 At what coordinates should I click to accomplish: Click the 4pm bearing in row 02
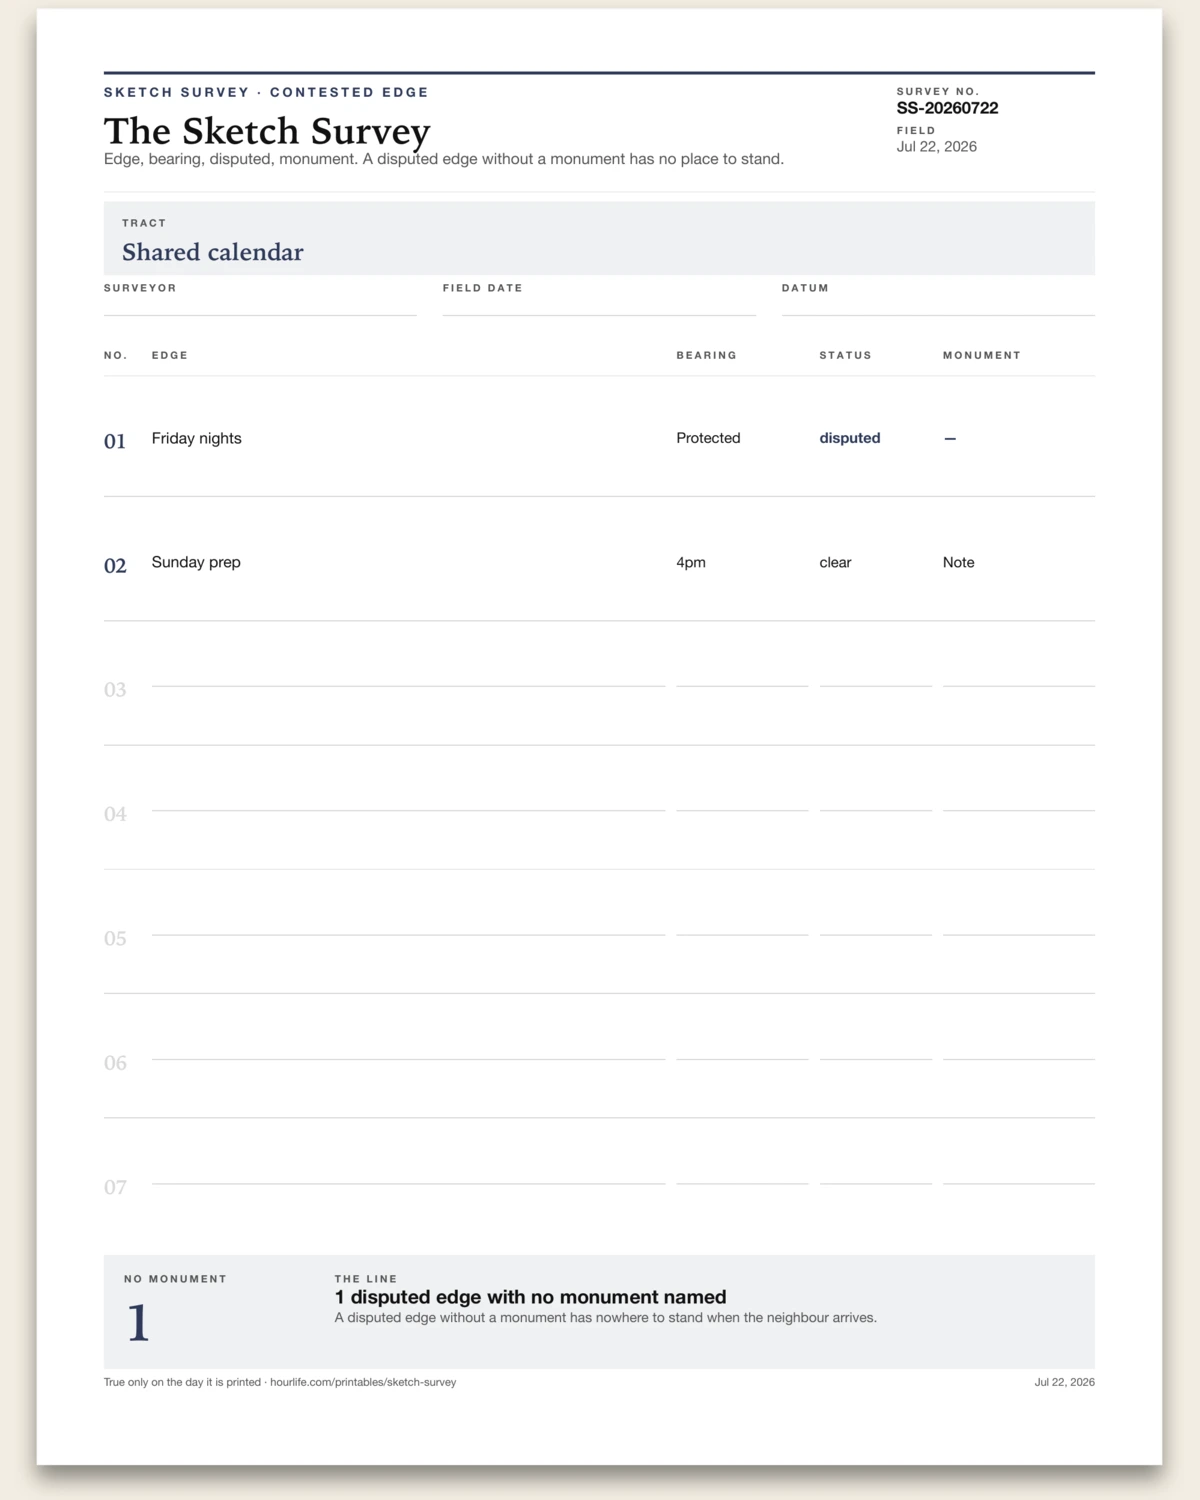click(691, 562)
